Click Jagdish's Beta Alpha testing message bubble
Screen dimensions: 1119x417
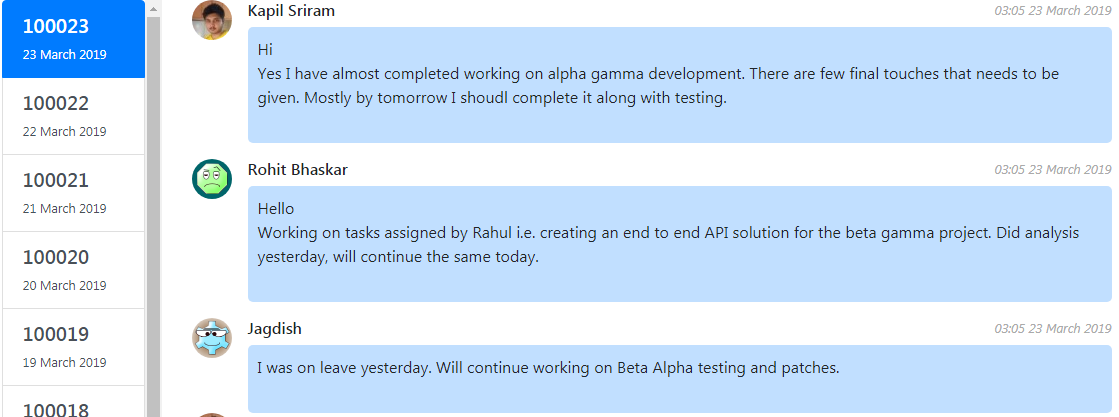pos(680,378)
